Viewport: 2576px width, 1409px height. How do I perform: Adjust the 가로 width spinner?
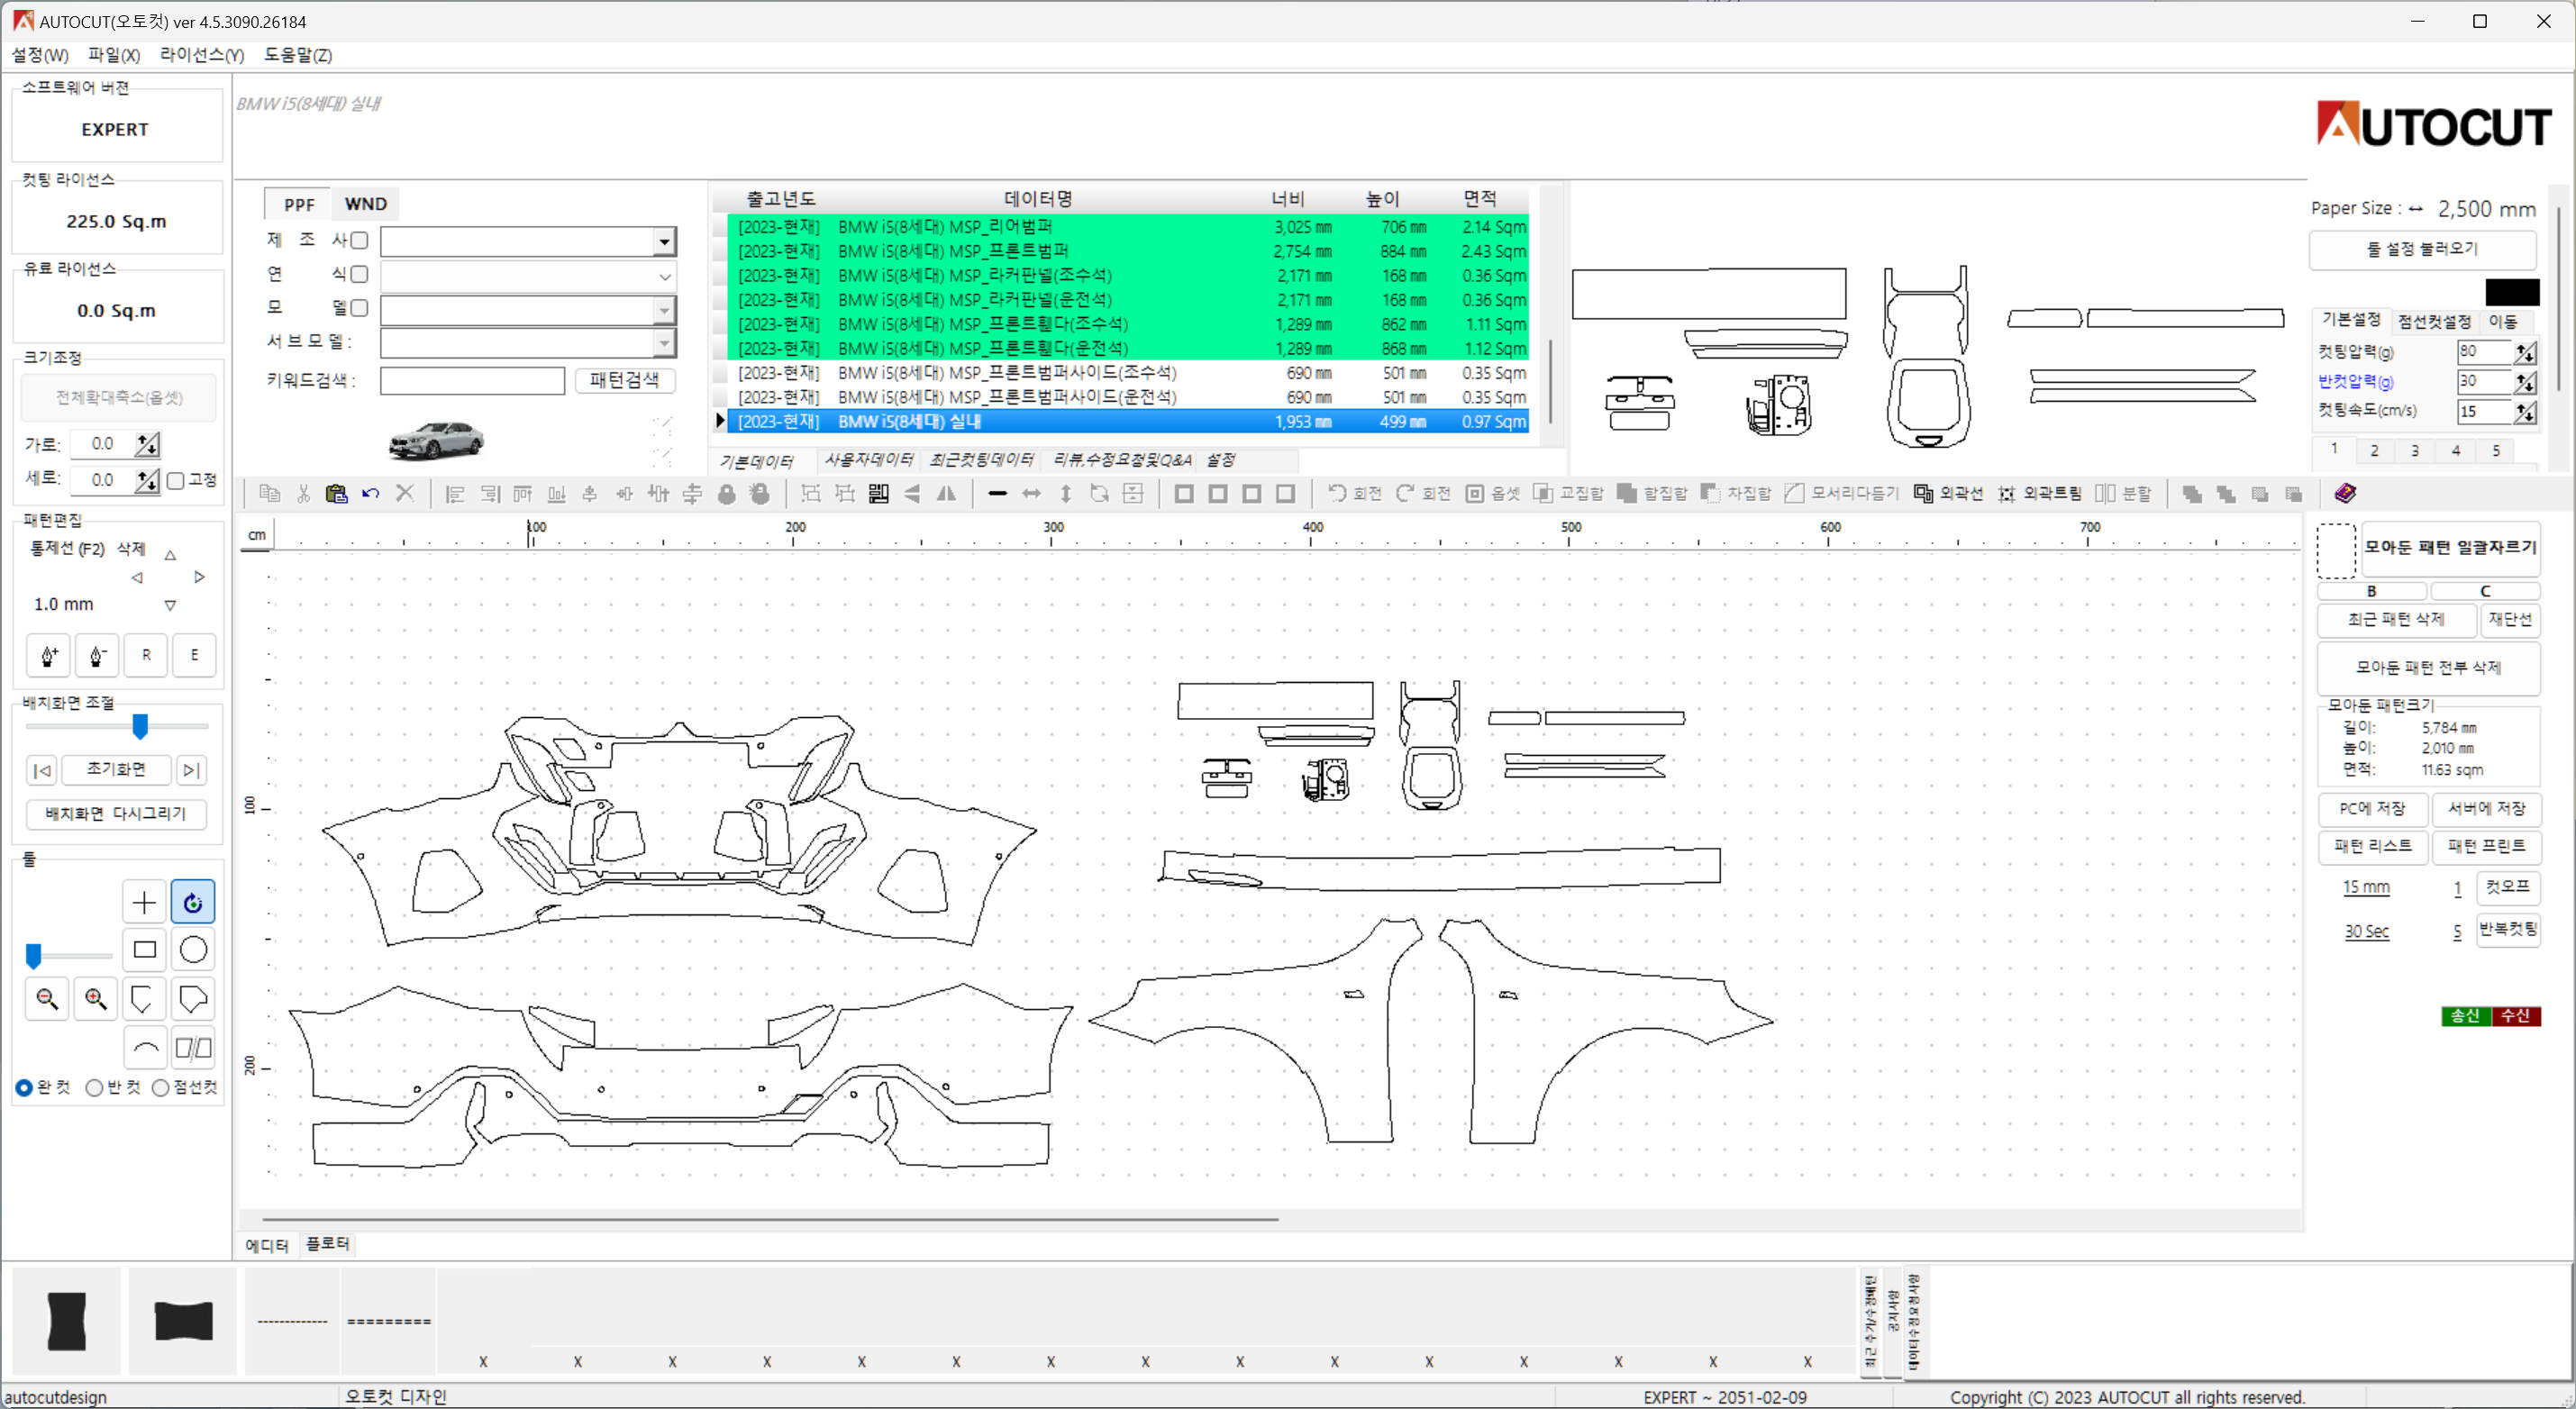tap(147, 444)
